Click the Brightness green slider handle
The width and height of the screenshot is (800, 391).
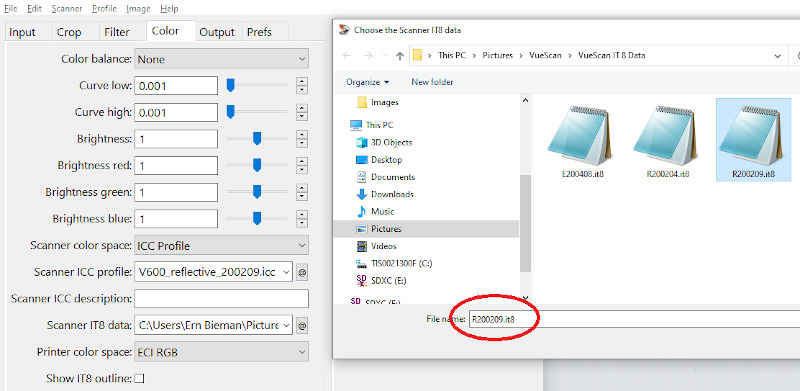[x=257, y=192]
